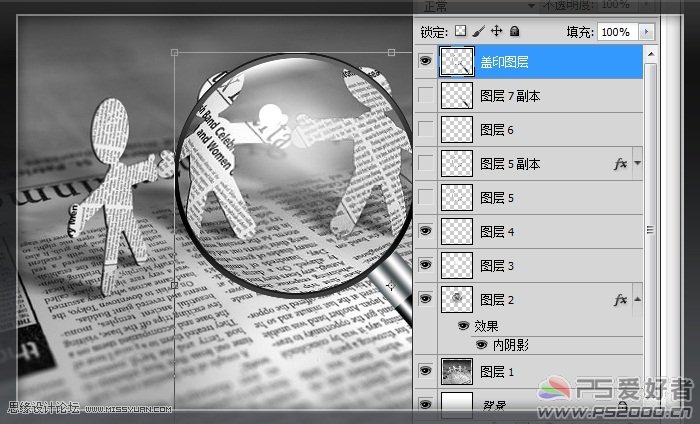Click fx icon on 图层 5 副本
Viewport: 700px width, 424px height.
[x=620, y=164]
